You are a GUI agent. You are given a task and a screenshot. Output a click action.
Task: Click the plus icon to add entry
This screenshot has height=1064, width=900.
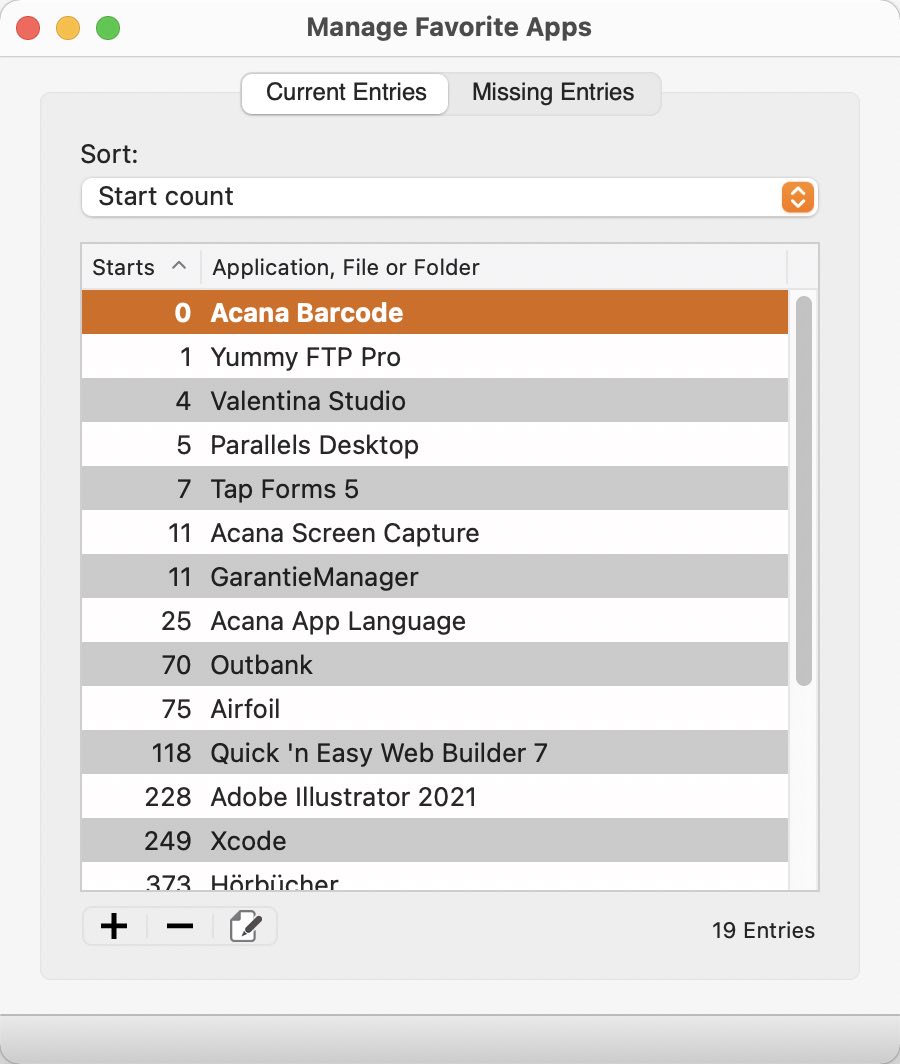(114, 927)
